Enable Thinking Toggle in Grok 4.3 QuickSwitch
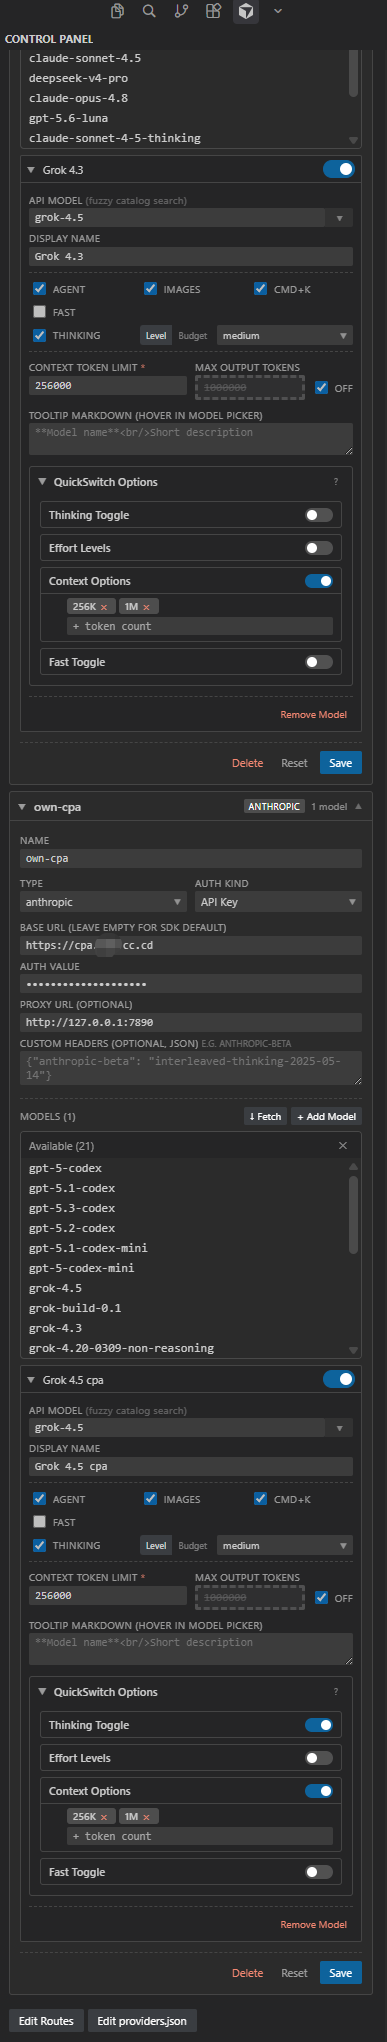387x2042 pixels. coord(319,515)
